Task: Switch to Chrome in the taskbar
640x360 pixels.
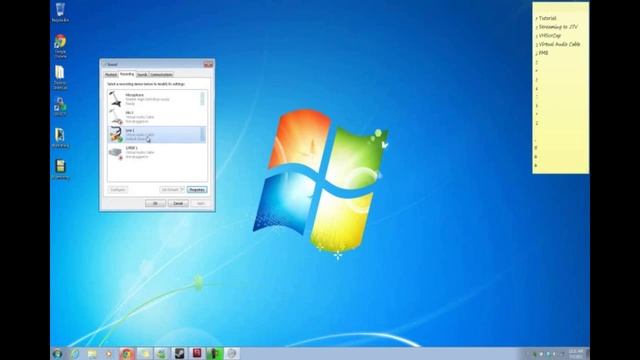Action: [127, 353]
